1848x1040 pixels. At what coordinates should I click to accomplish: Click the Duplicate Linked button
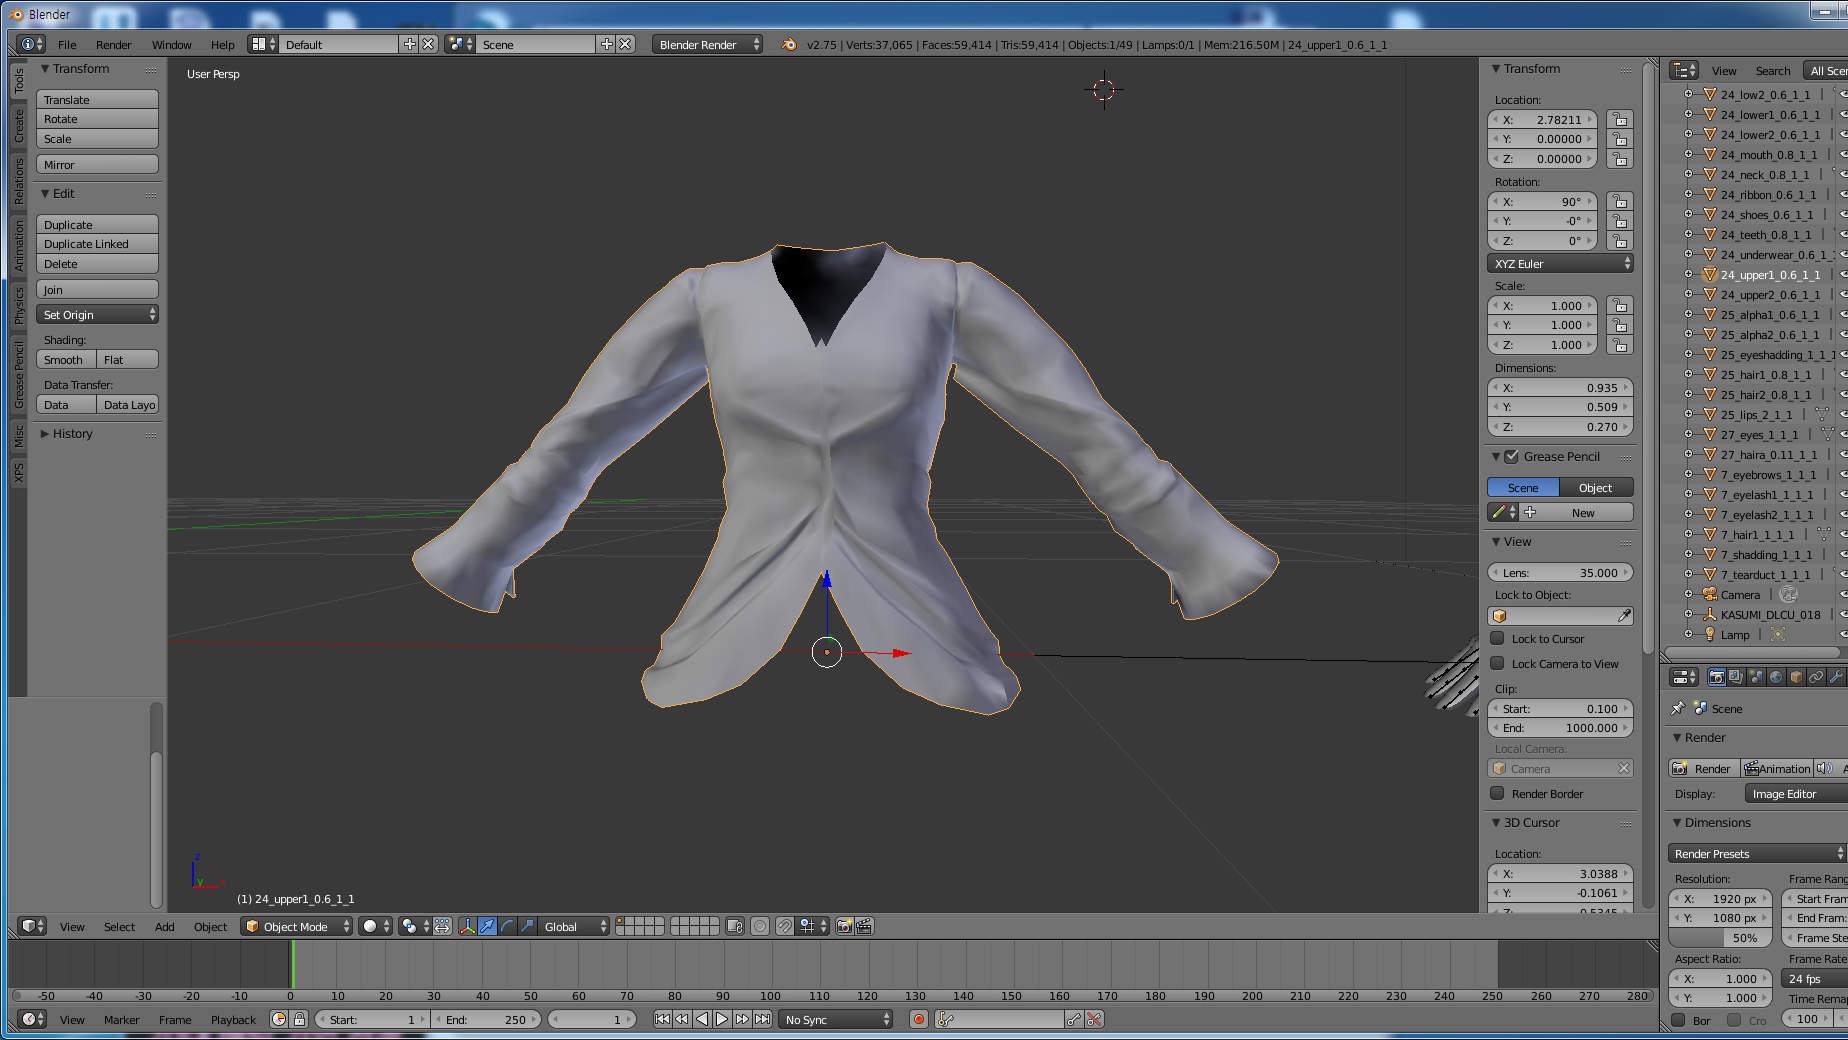(97, 244)
